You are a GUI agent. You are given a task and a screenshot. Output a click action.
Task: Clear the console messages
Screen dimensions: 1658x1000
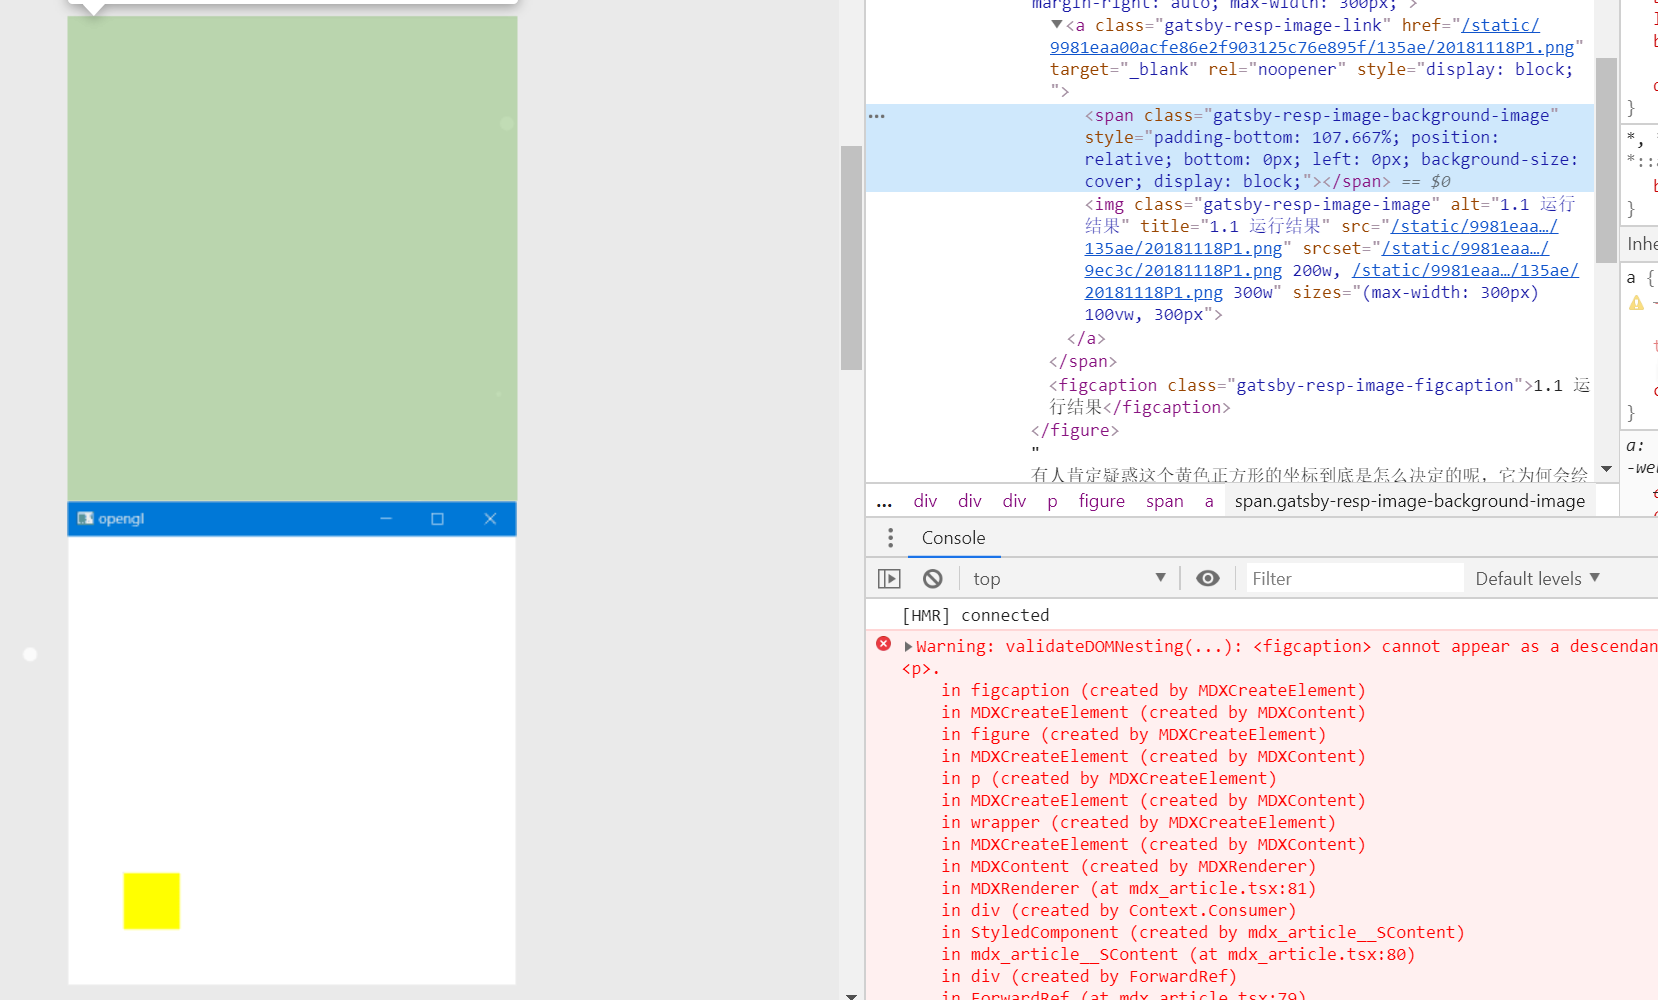(933, 578)
